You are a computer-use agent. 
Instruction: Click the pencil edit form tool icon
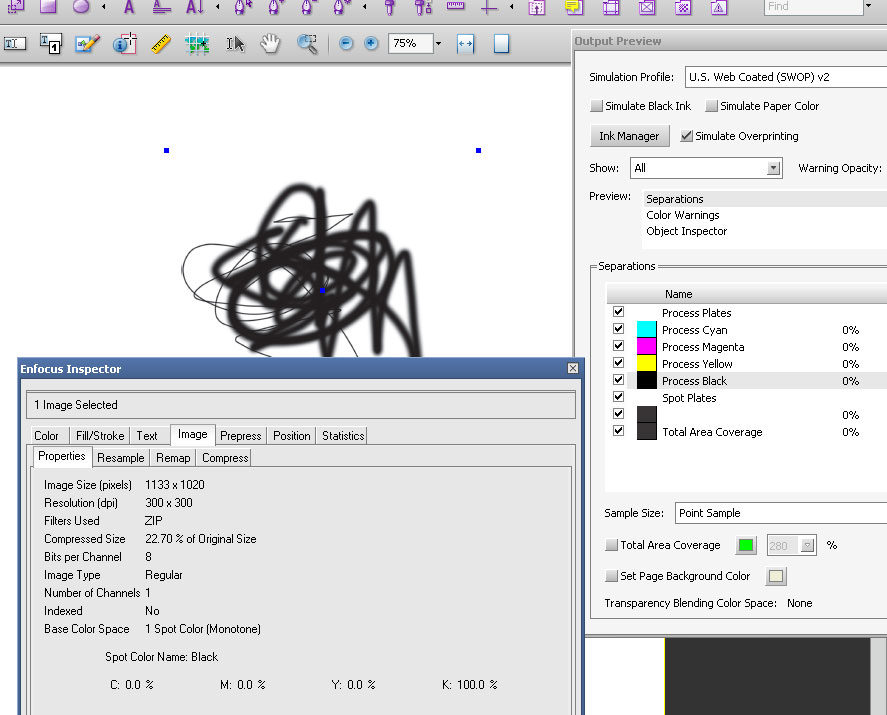(x=87, y=44)
